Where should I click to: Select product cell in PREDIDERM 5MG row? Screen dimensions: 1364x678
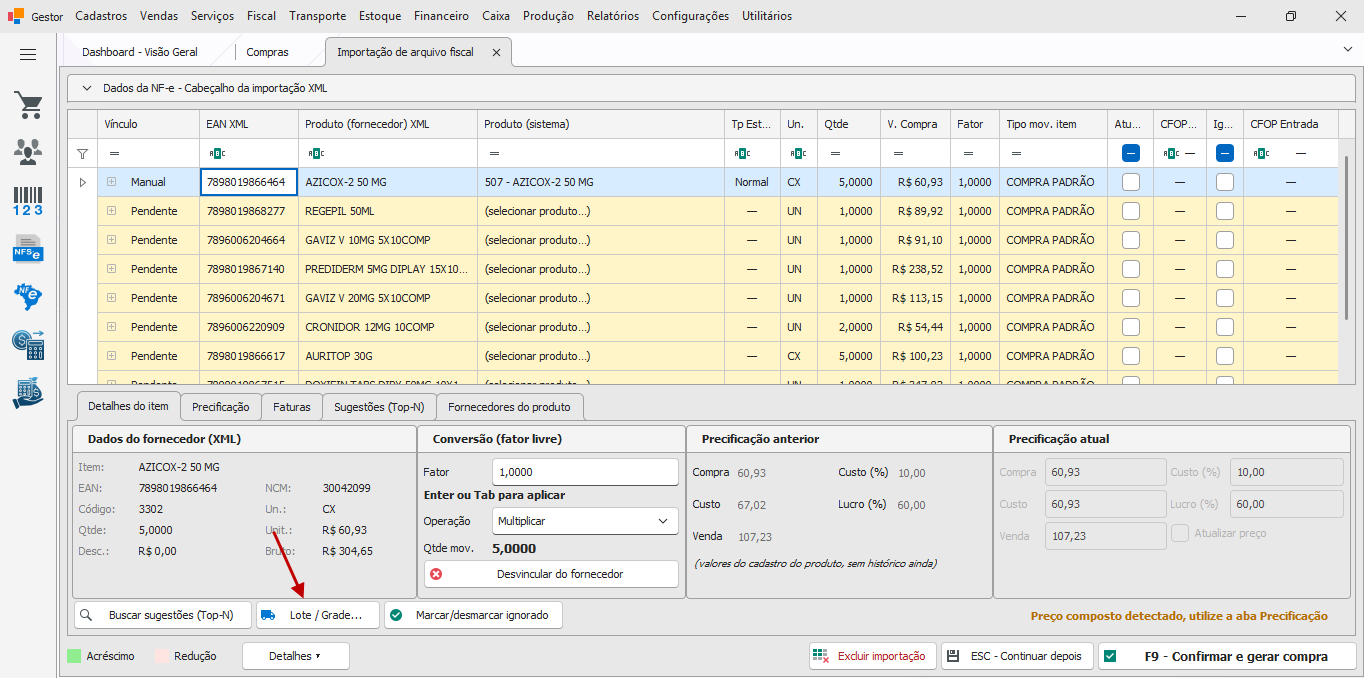pyautogui.click(x=602, y=269)
